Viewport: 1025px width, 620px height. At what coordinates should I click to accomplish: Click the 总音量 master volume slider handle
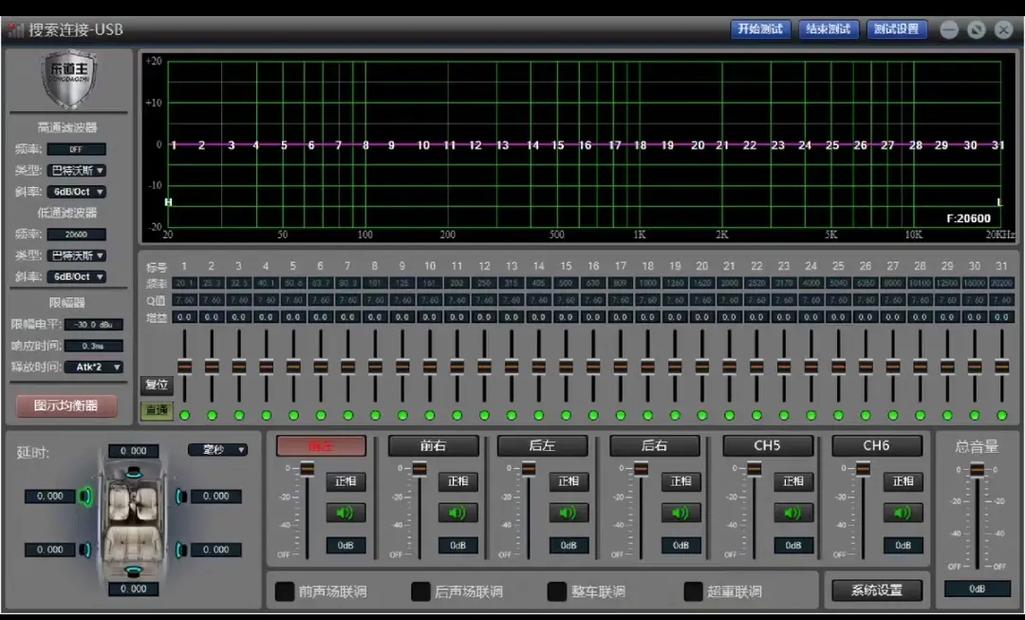pos(977,470)
